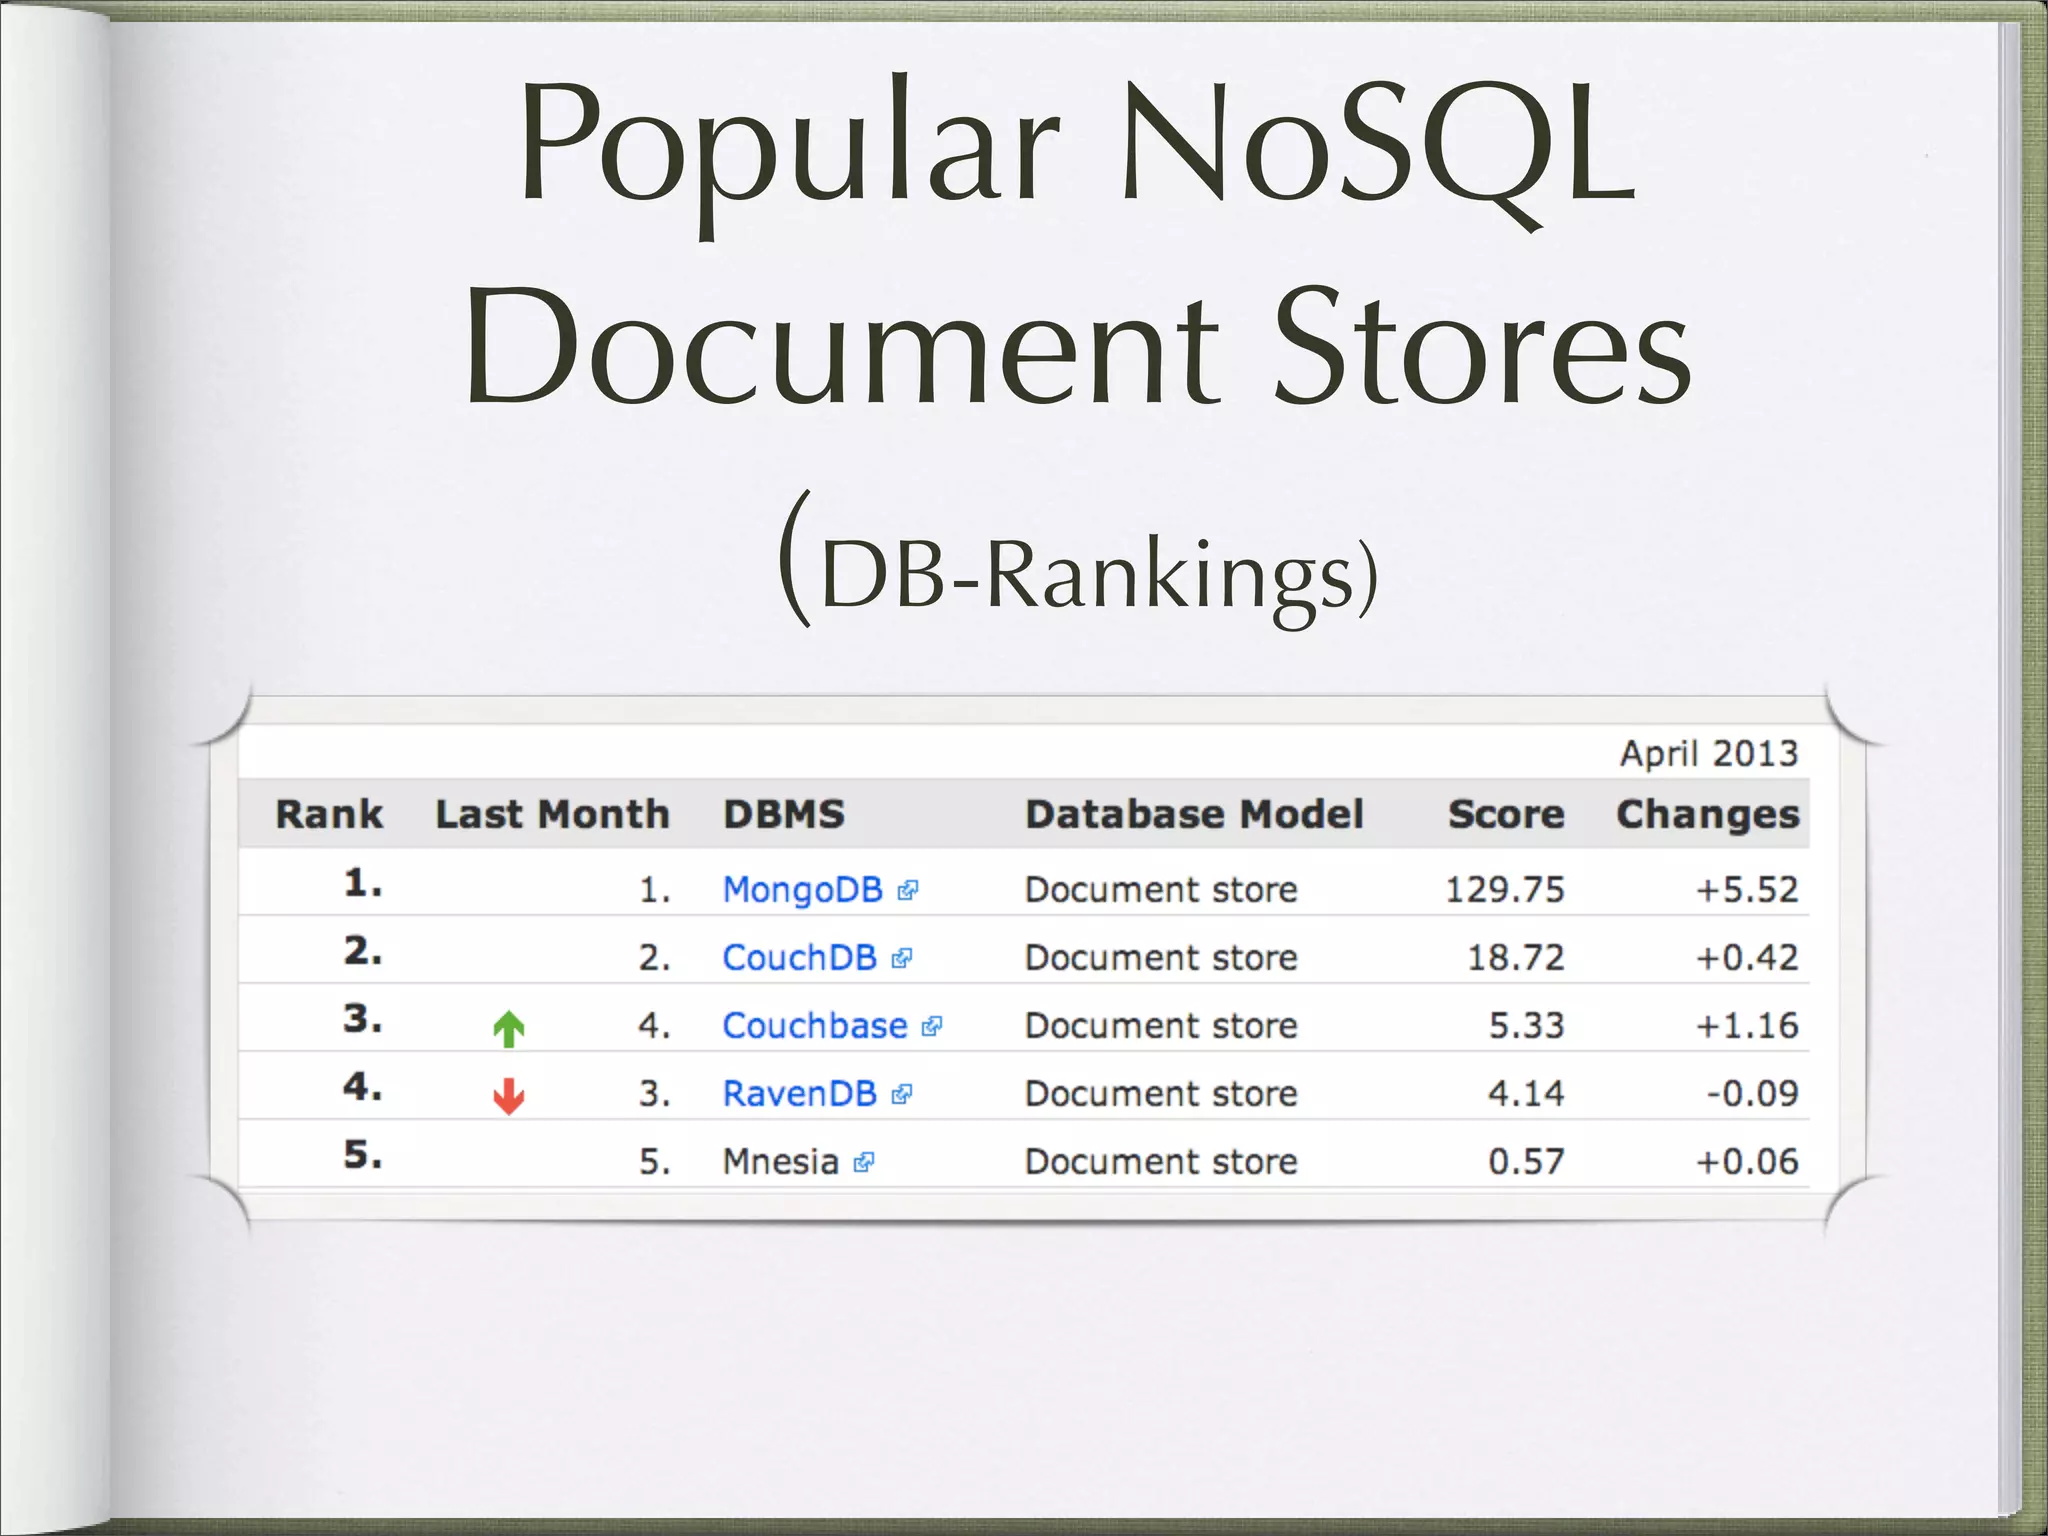
Task: Open the CouchDB link
Action: (x=799, y=958)
